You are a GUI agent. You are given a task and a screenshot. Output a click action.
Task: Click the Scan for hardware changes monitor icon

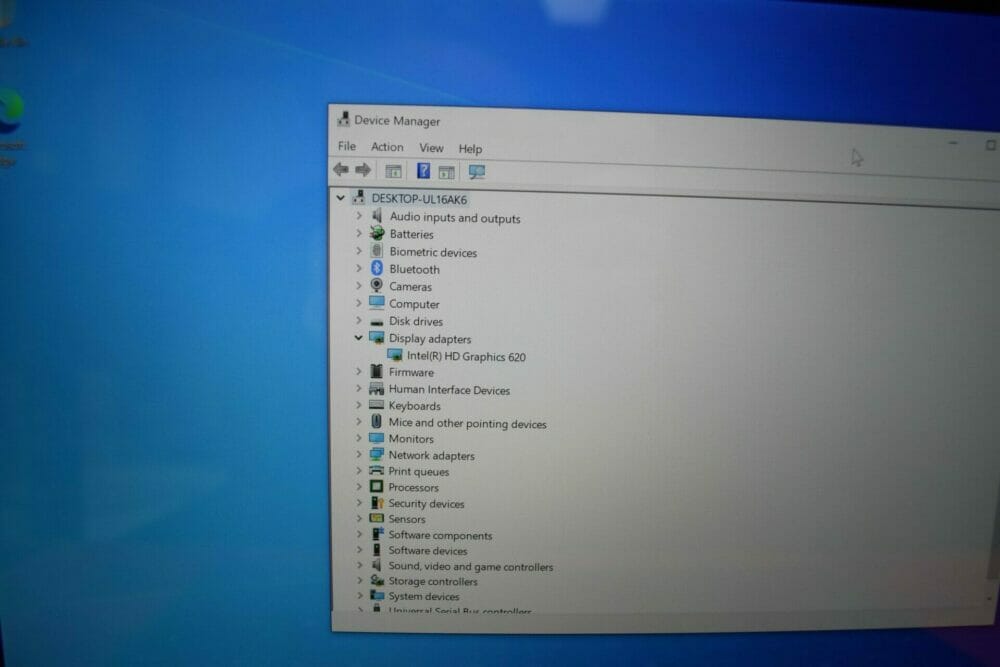(476, 172)
